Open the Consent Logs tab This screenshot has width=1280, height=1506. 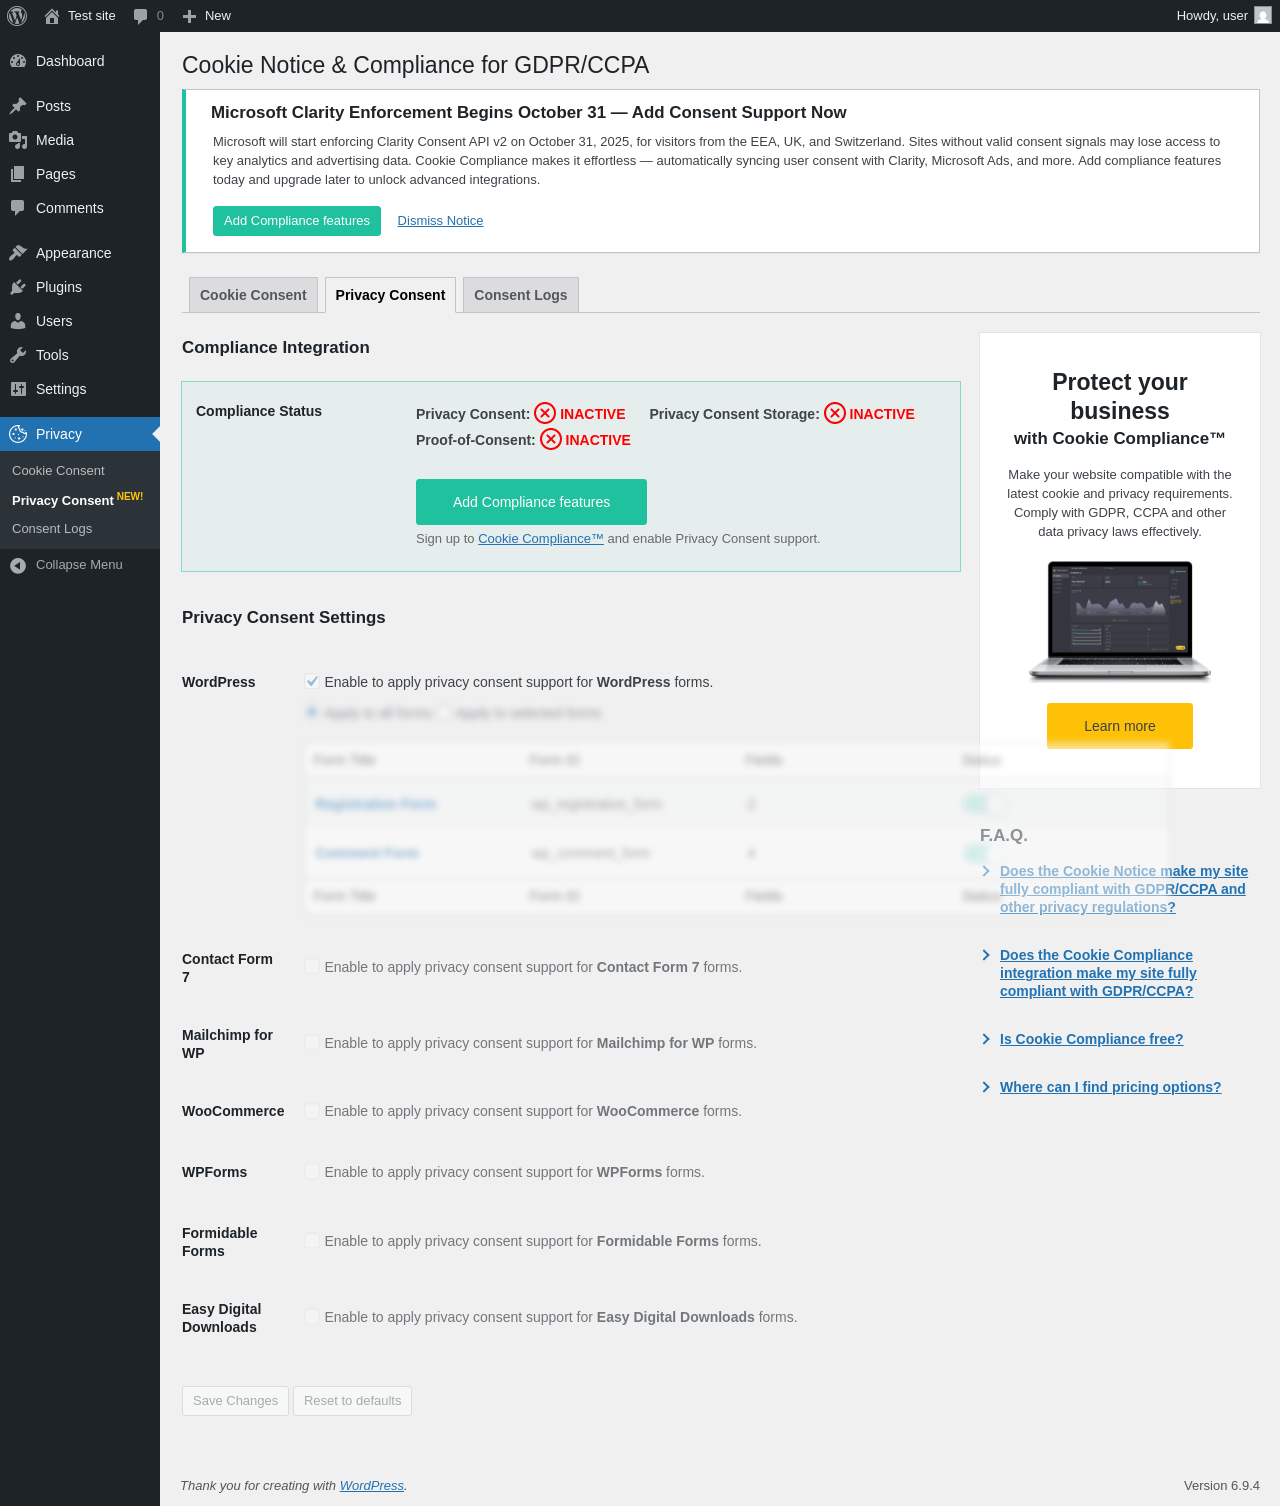click(520, 295)
